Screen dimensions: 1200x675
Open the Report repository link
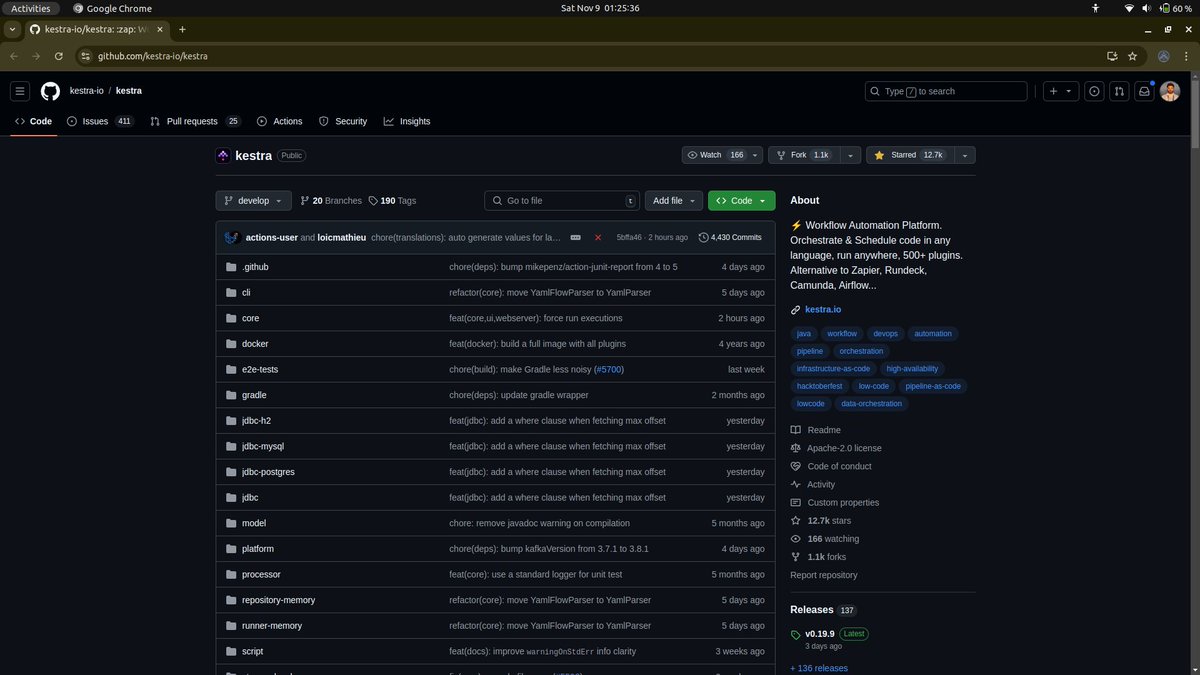pyautogui.click(x=824, y=575)
